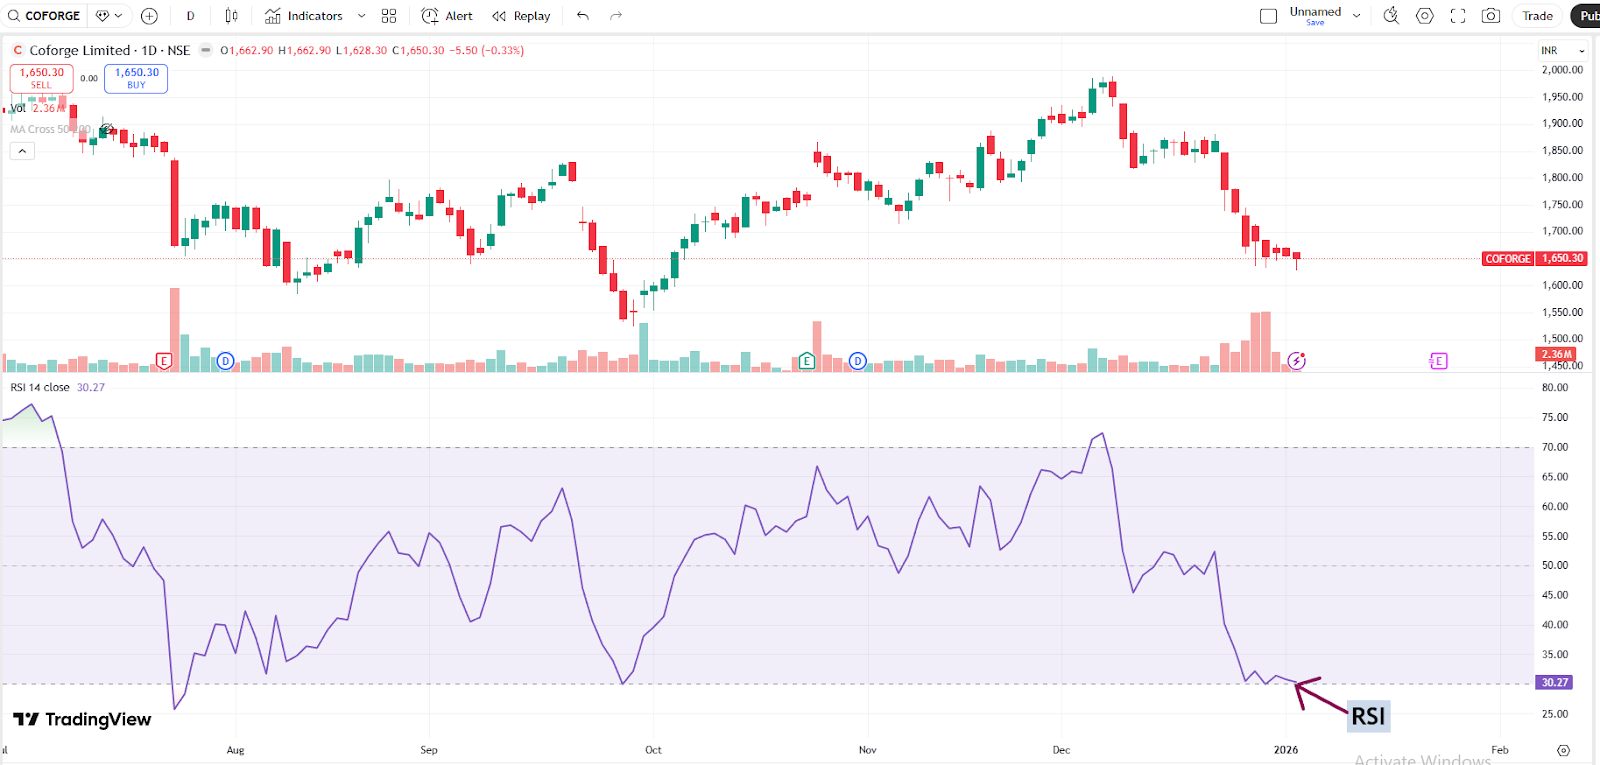The image size is (1600, 765).
Task: Click the undo arrow in toolbar
Action: (583, 16)
